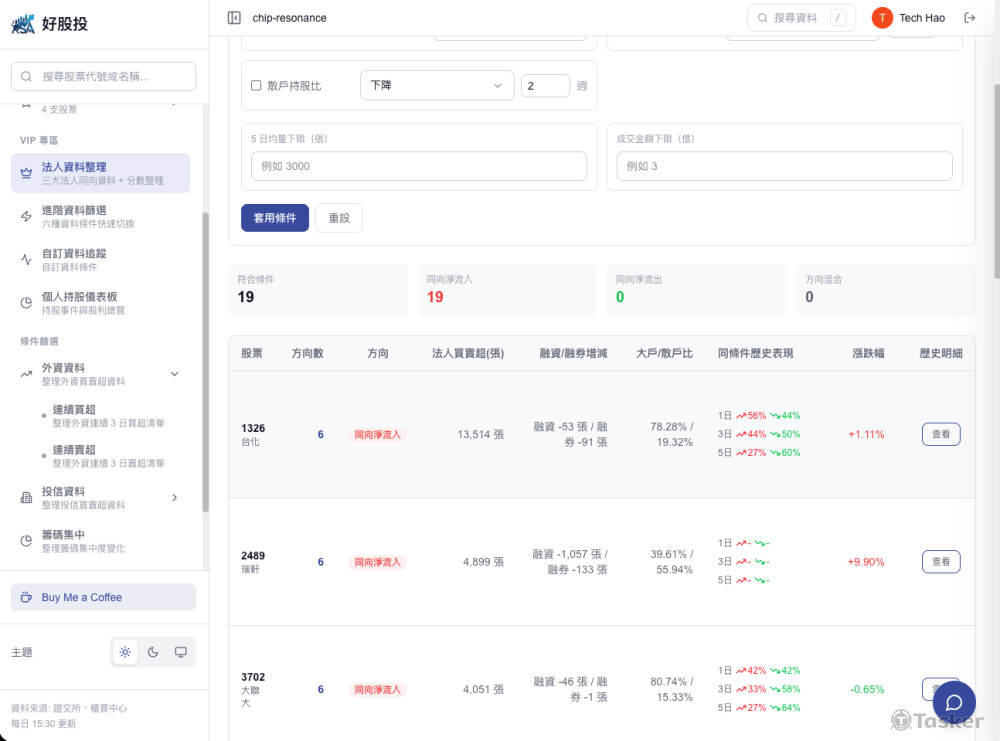Open 法人資料整理 in the sidebar
The height and width of the screenshot is (741, 1000).
[x=100, y=173]
